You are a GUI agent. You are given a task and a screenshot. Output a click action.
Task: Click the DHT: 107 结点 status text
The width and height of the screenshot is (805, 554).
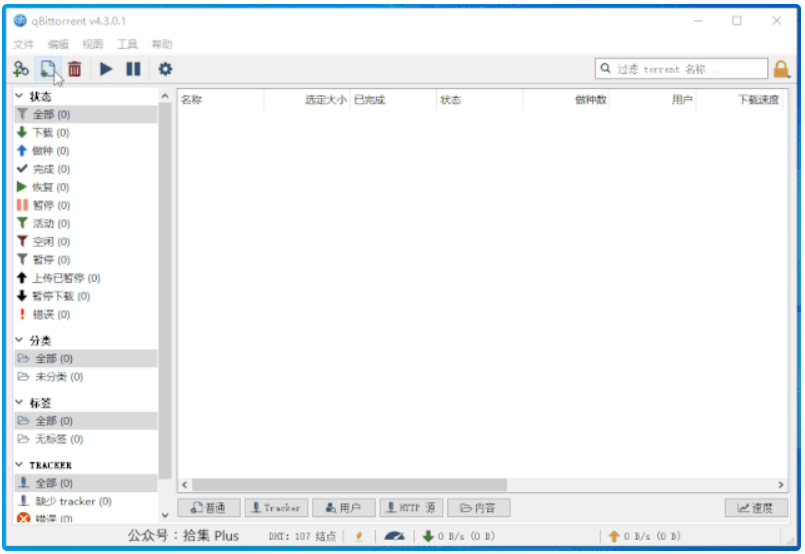coord(302,537)
